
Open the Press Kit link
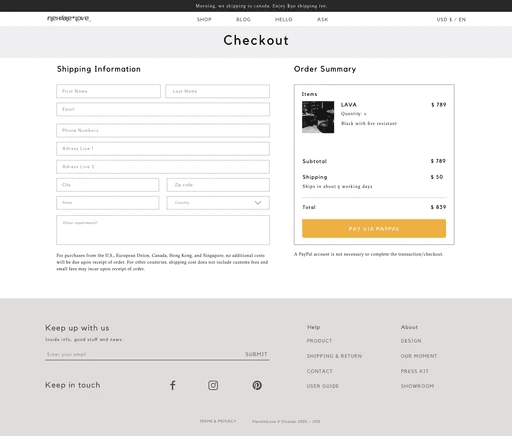tap(414, 371)
